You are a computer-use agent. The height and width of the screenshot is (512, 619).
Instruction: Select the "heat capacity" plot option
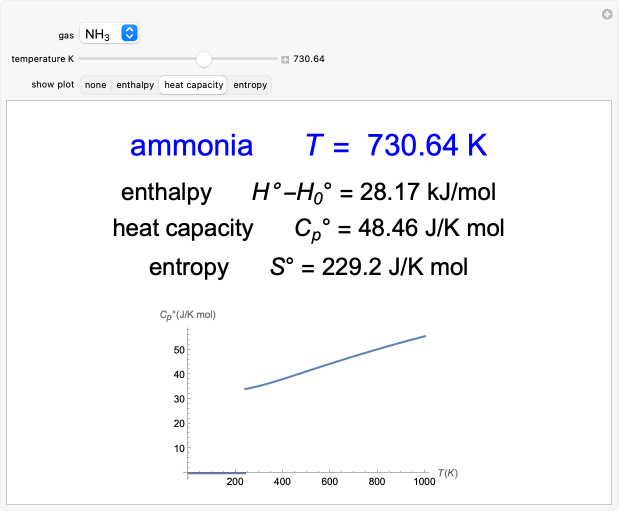coord(194,85)
